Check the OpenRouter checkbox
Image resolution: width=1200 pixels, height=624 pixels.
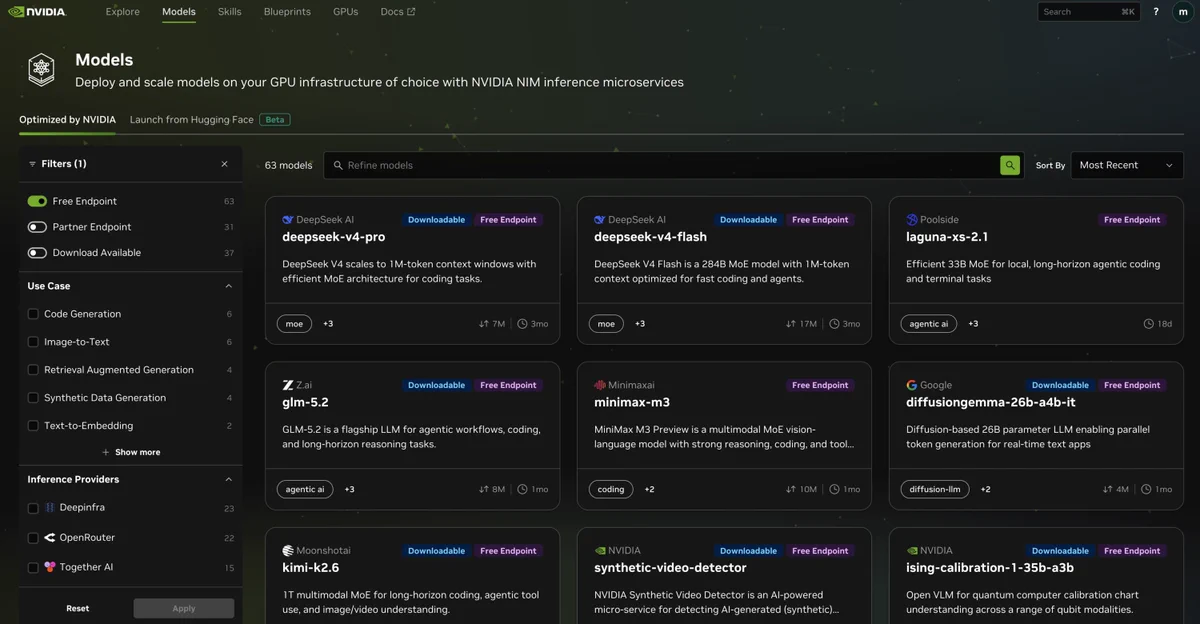pos(34,538)
